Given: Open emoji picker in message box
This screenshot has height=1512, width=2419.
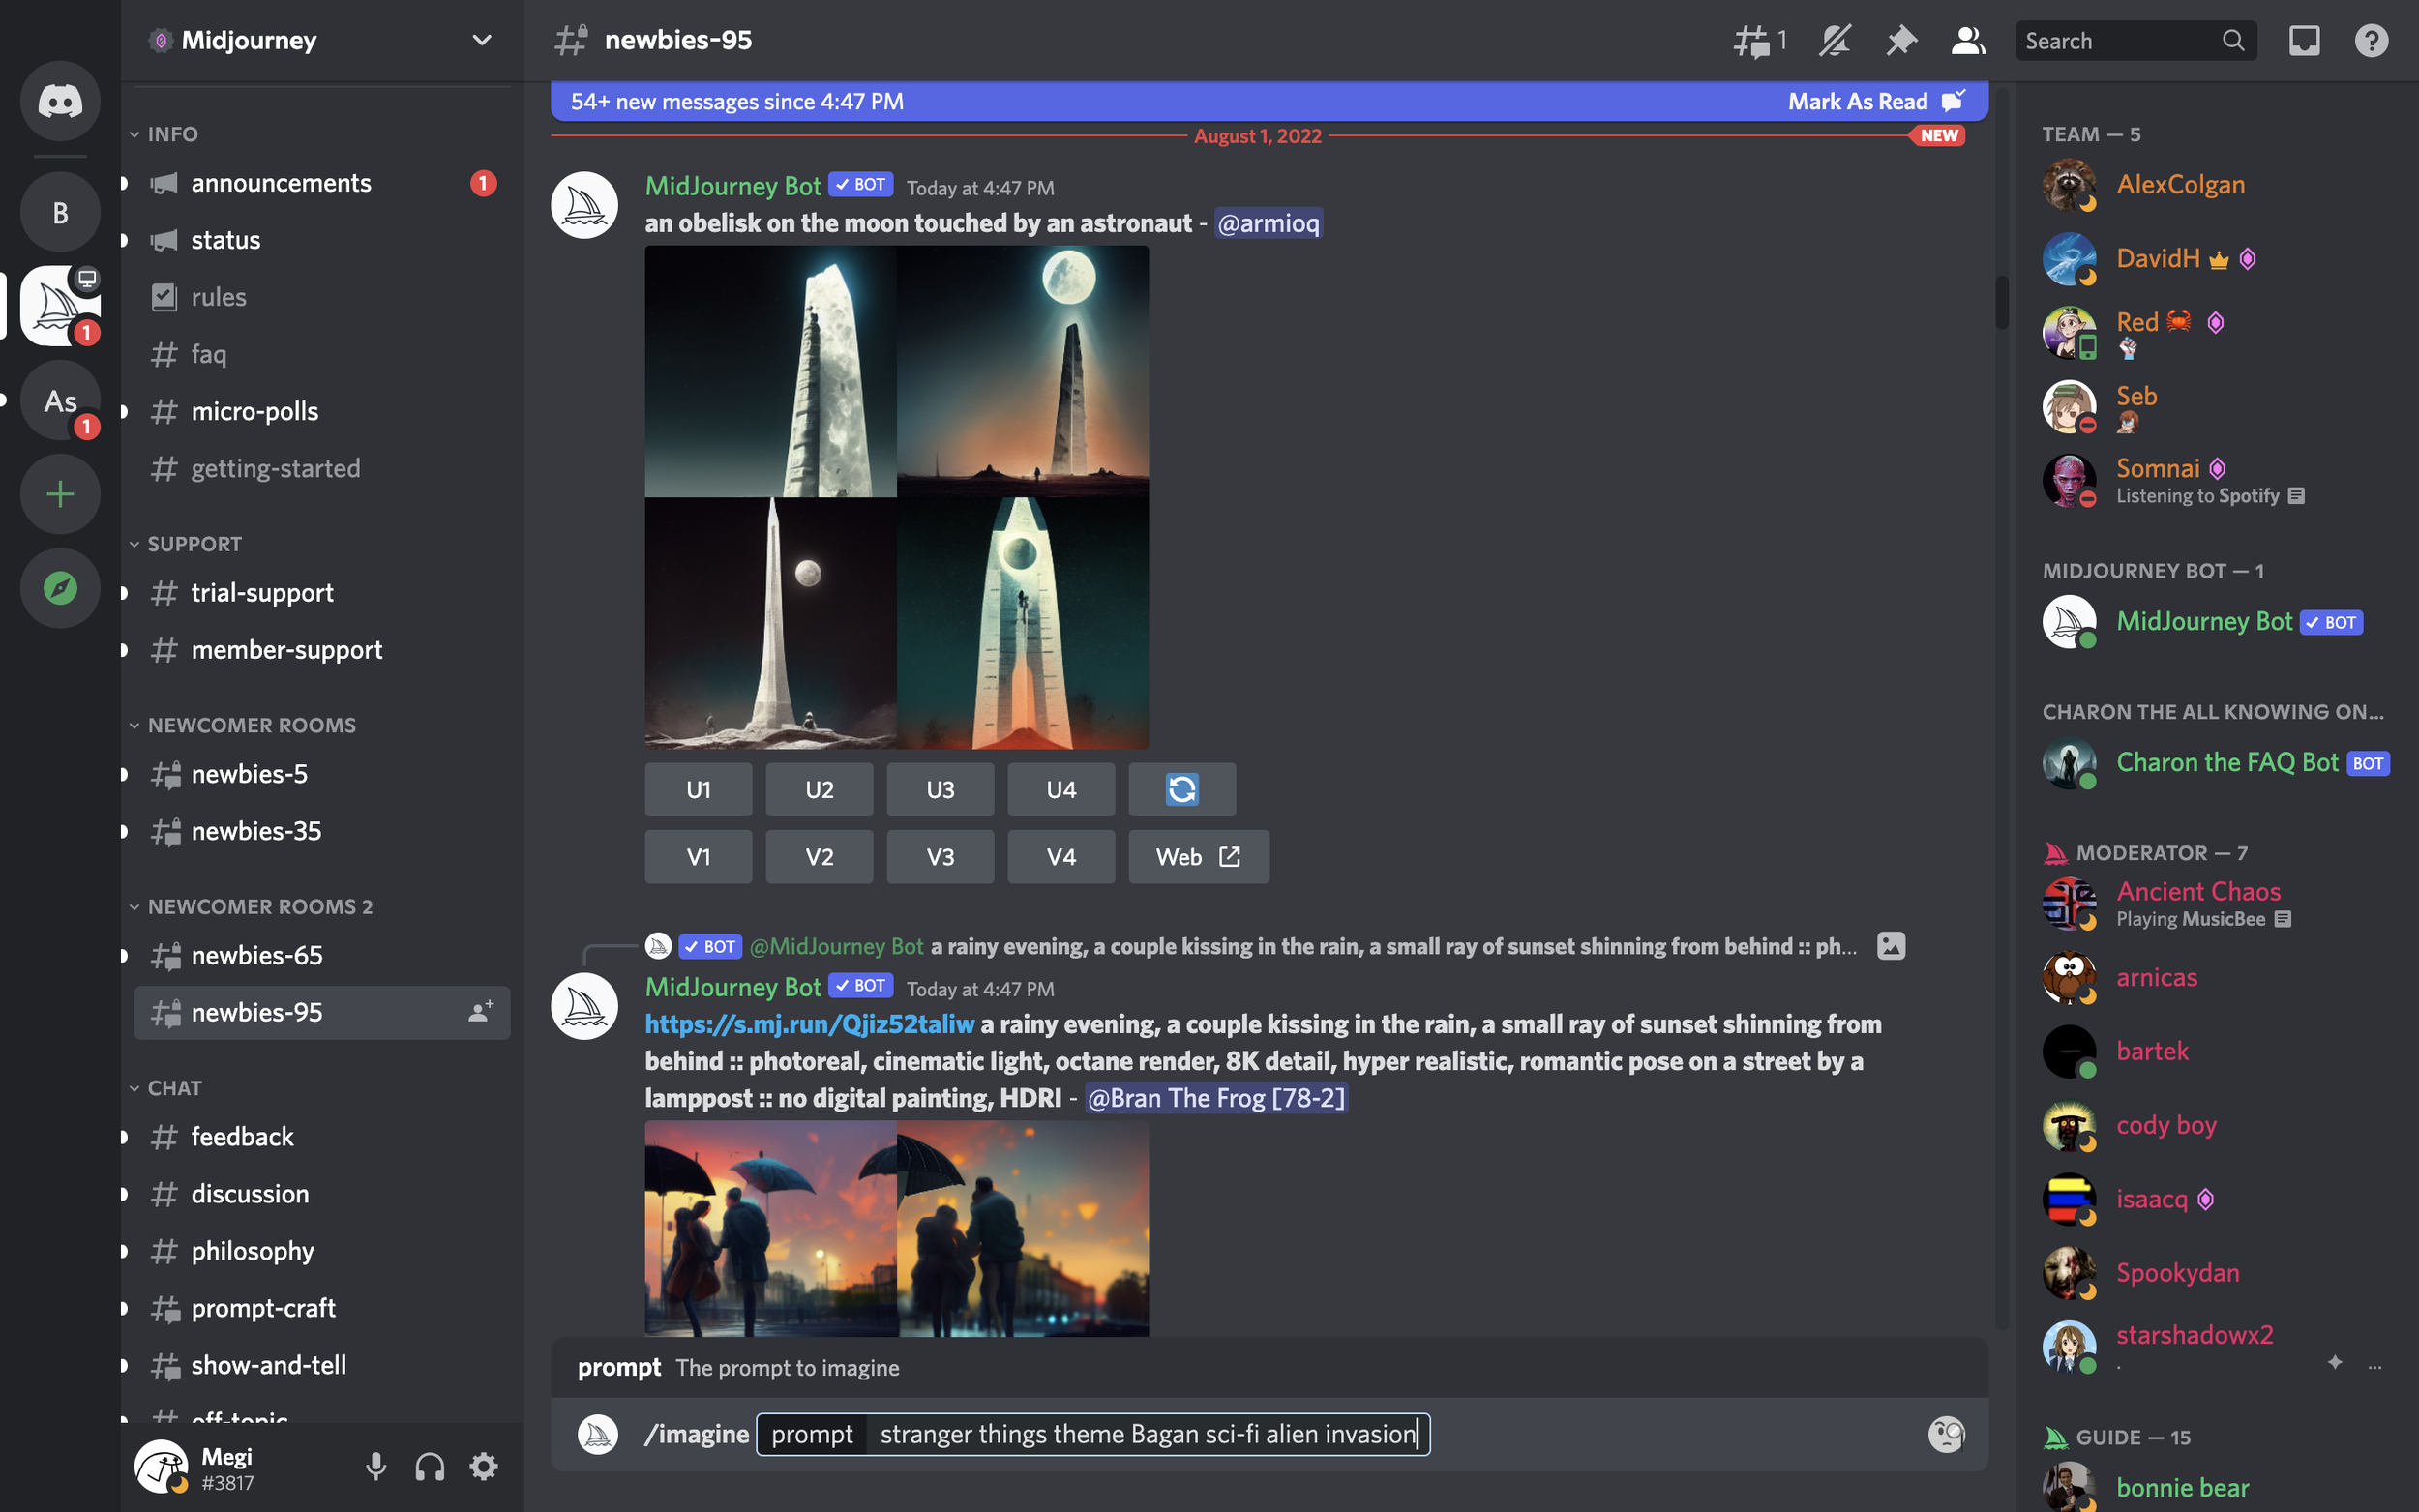Looking at the screenshot, I should tap(1946, 1434).
